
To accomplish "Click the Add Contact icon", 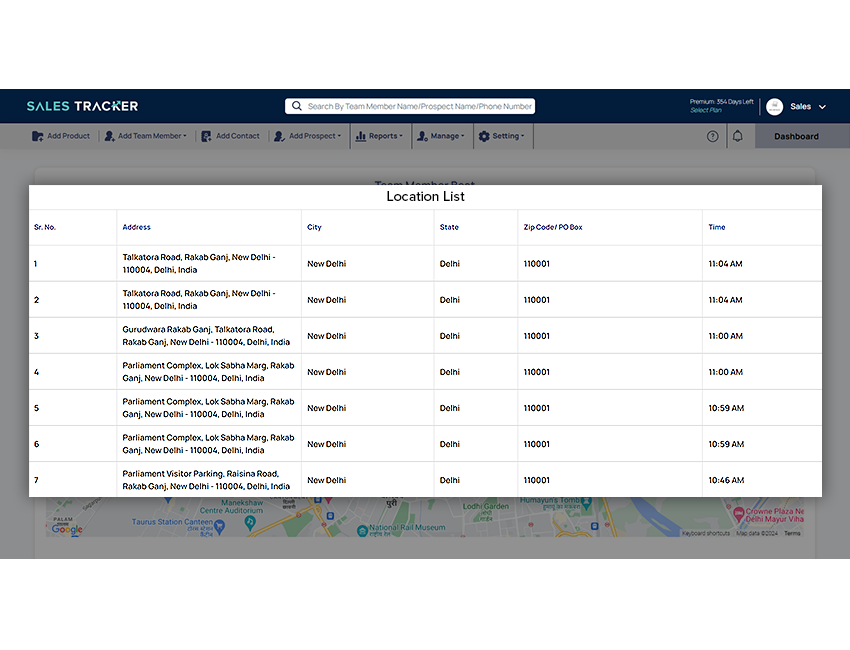I will (205, 136).
